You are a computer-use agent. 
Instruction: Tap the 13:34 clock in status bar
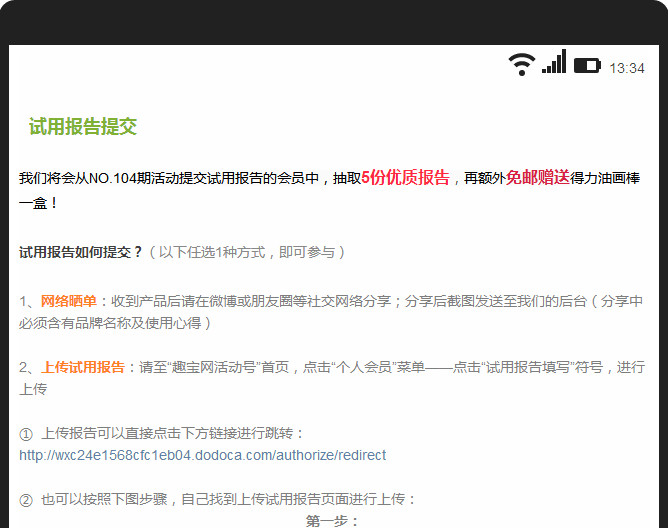tap(626, 68)
